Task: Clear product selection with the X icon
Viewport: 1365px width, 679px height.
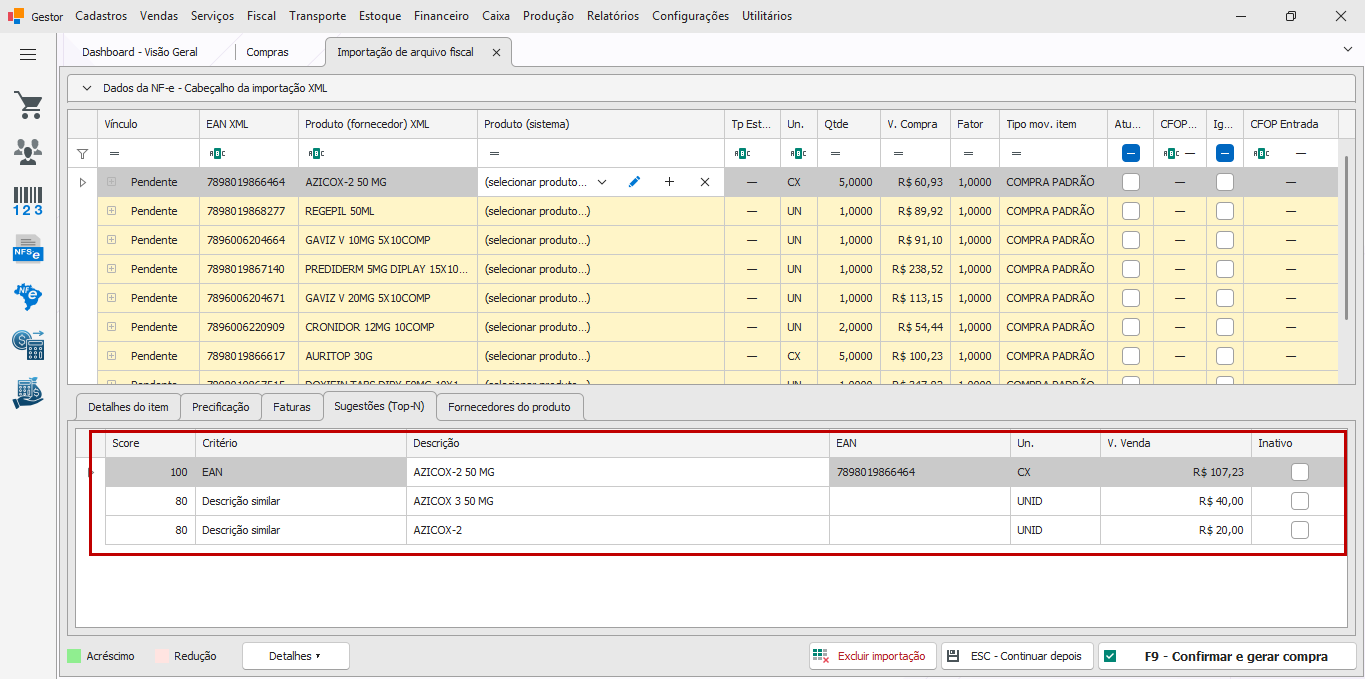Action: tap(705, 182)
